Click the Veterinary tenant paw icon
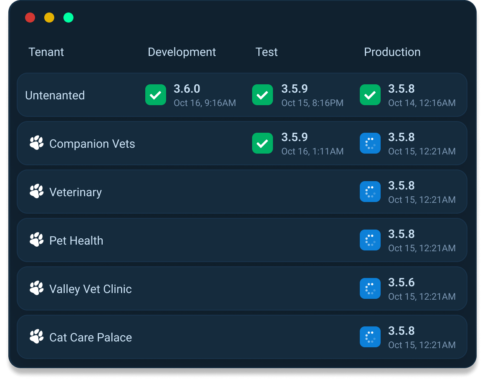490x384 pixels. coord(36,191)
